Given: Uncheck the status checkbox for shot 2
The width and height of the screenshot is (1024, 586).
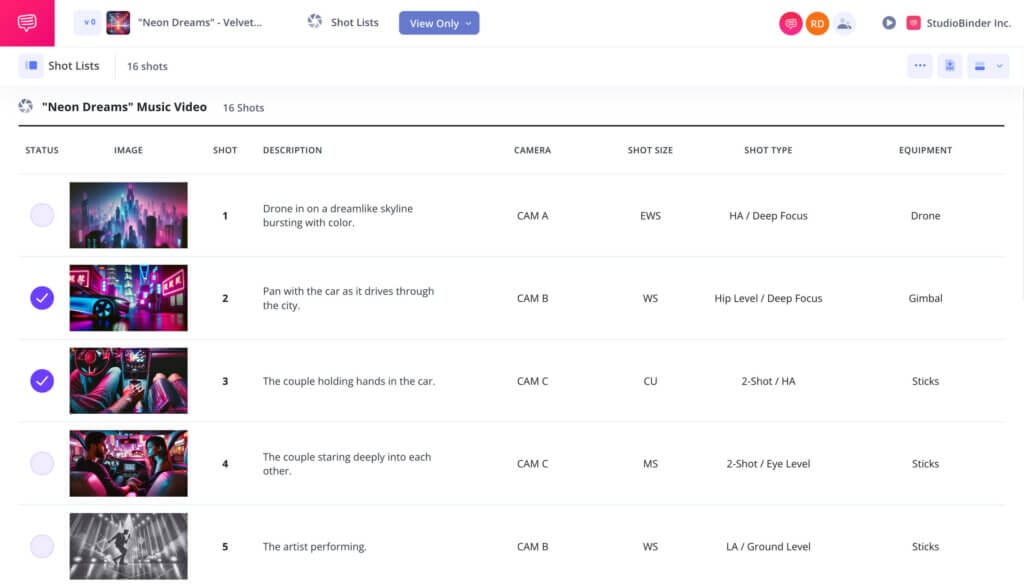Looking at the screenshot, I should (41, 297).
